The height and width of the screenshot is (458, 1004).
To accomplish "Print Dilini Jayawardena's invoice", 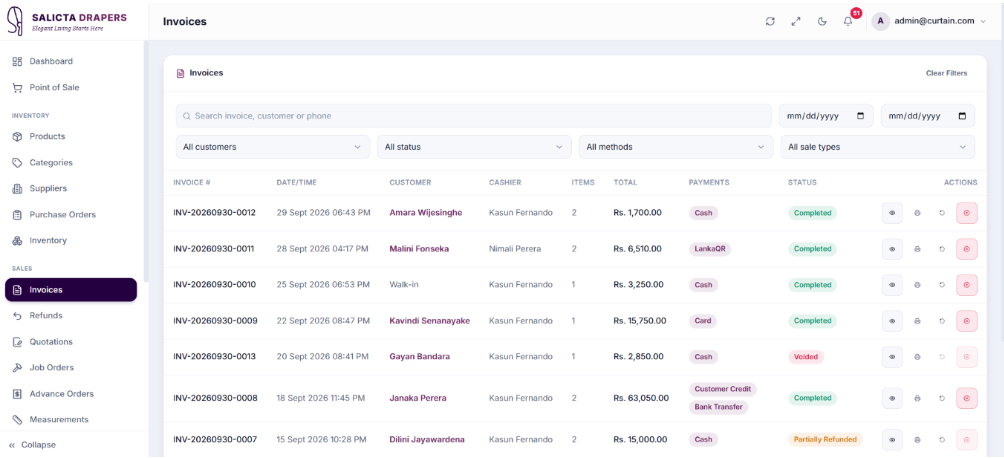I will tap(917, 439).
